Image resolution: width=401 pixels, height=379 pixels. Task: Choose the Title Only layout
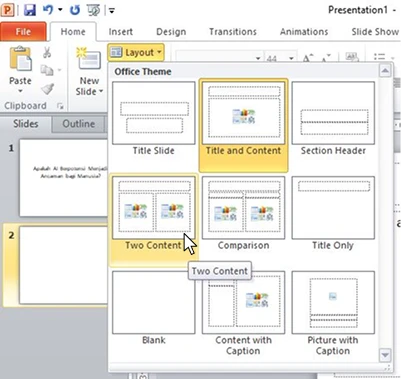tap(333, 213)
